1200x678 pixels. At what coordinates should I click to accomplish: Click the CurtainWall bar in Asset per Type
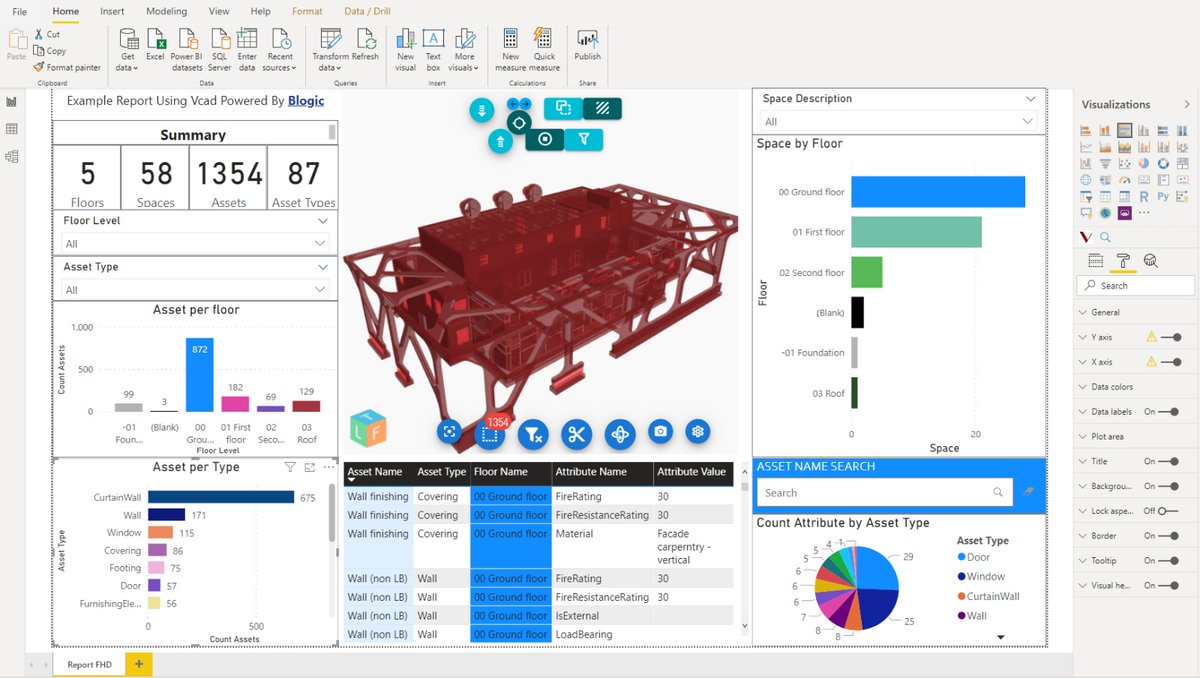coord(221,497)
